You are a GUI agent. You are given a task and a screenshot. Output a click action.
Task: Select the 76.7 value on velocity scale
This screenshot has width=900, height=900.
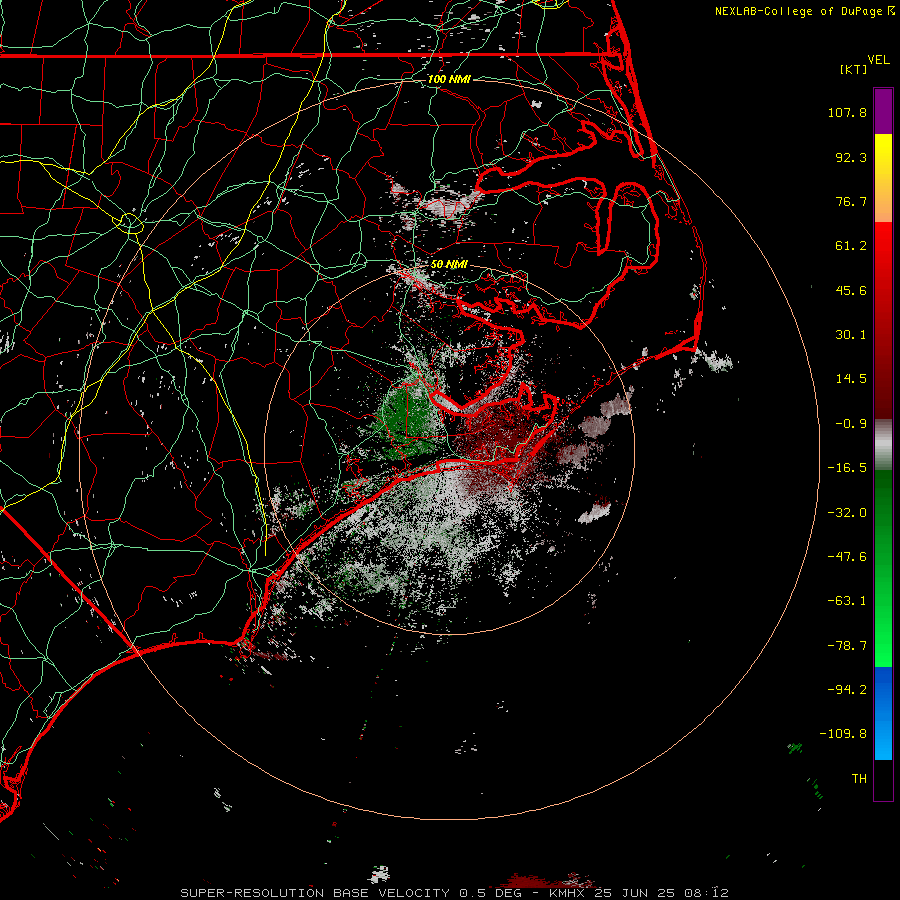(851, 201)
